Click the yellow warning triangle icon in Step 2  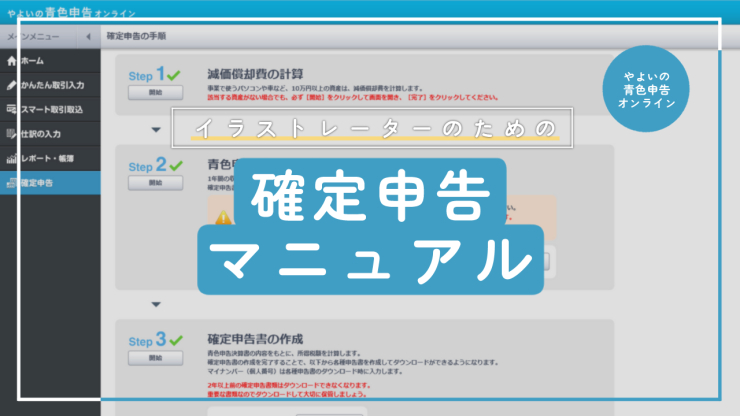[x=221, y=215]
